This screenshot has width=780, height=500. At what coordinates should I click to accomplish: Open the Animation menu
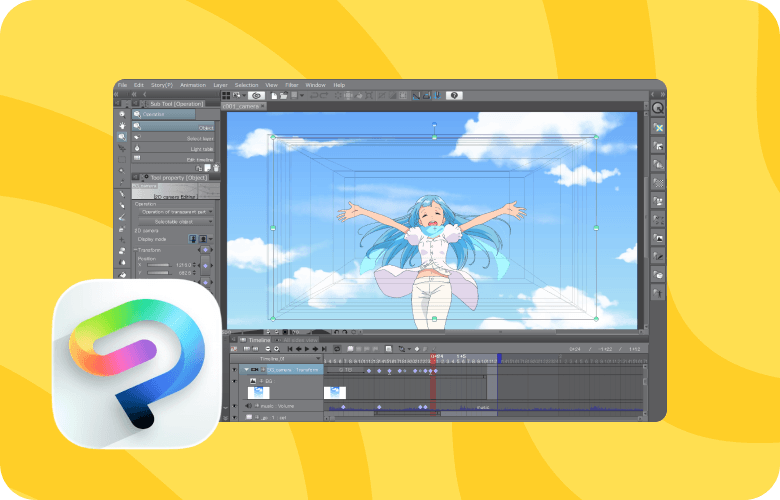[x=193, y=85]
